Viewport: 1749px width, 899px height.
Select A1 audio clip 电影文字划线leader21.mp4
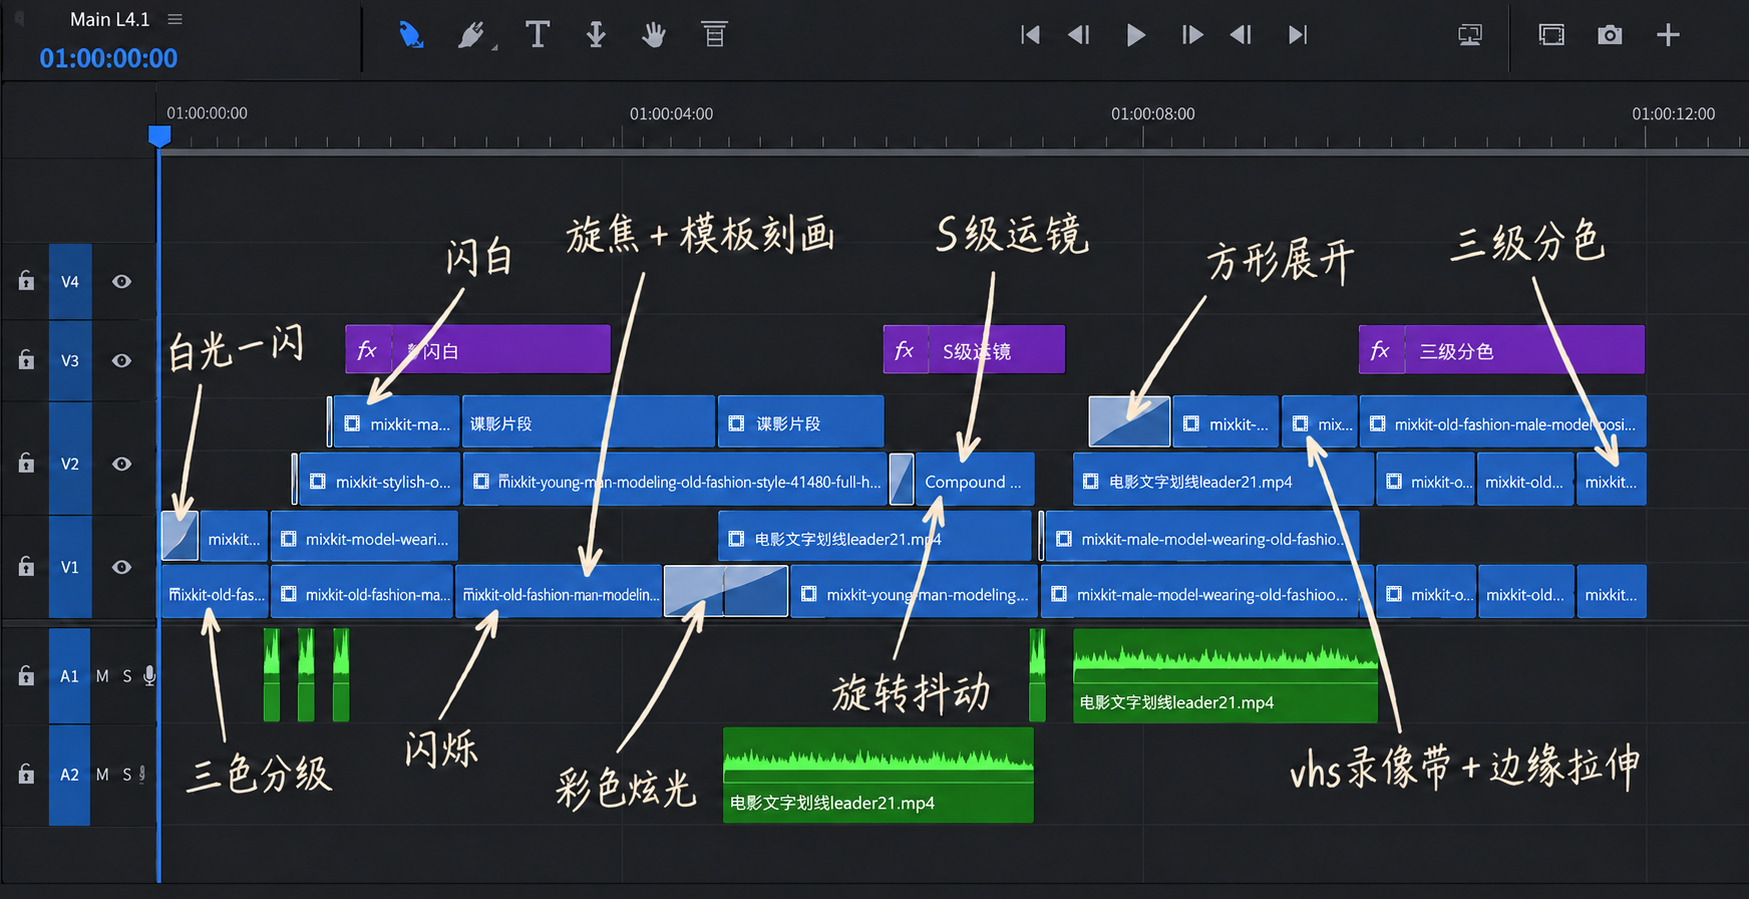tap(1225, 676)
